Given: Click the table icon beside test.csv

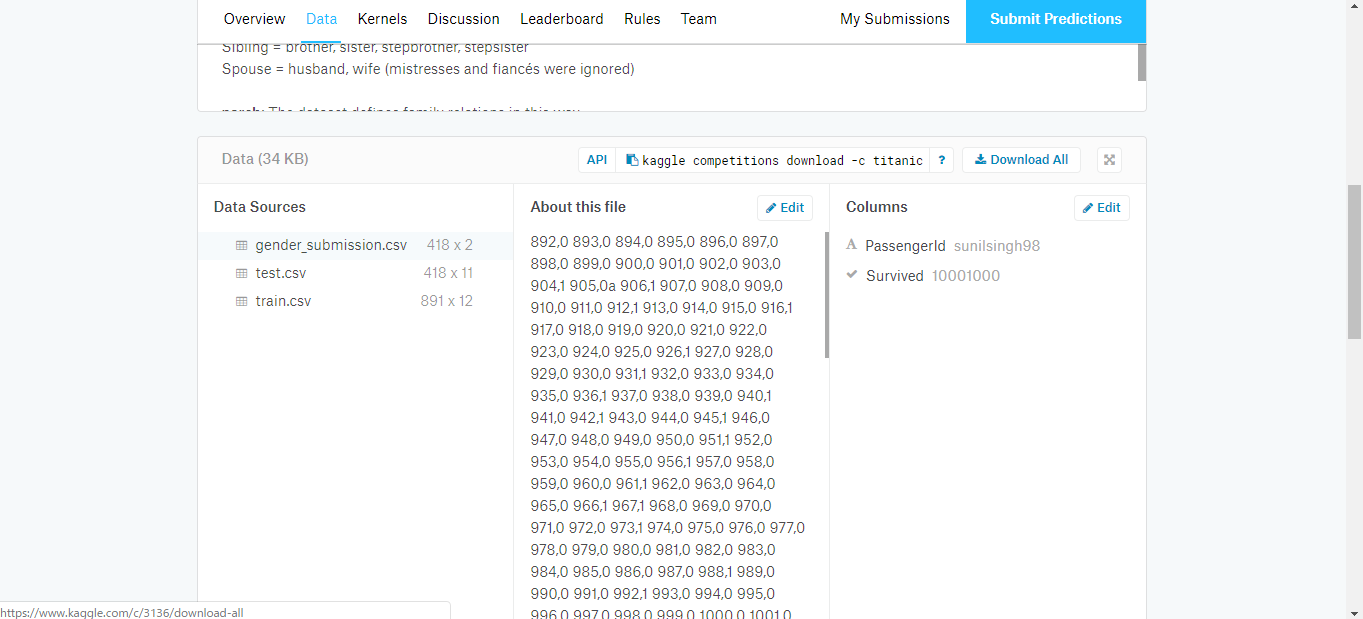Looking at the screenshot, I should click(241, 273).
